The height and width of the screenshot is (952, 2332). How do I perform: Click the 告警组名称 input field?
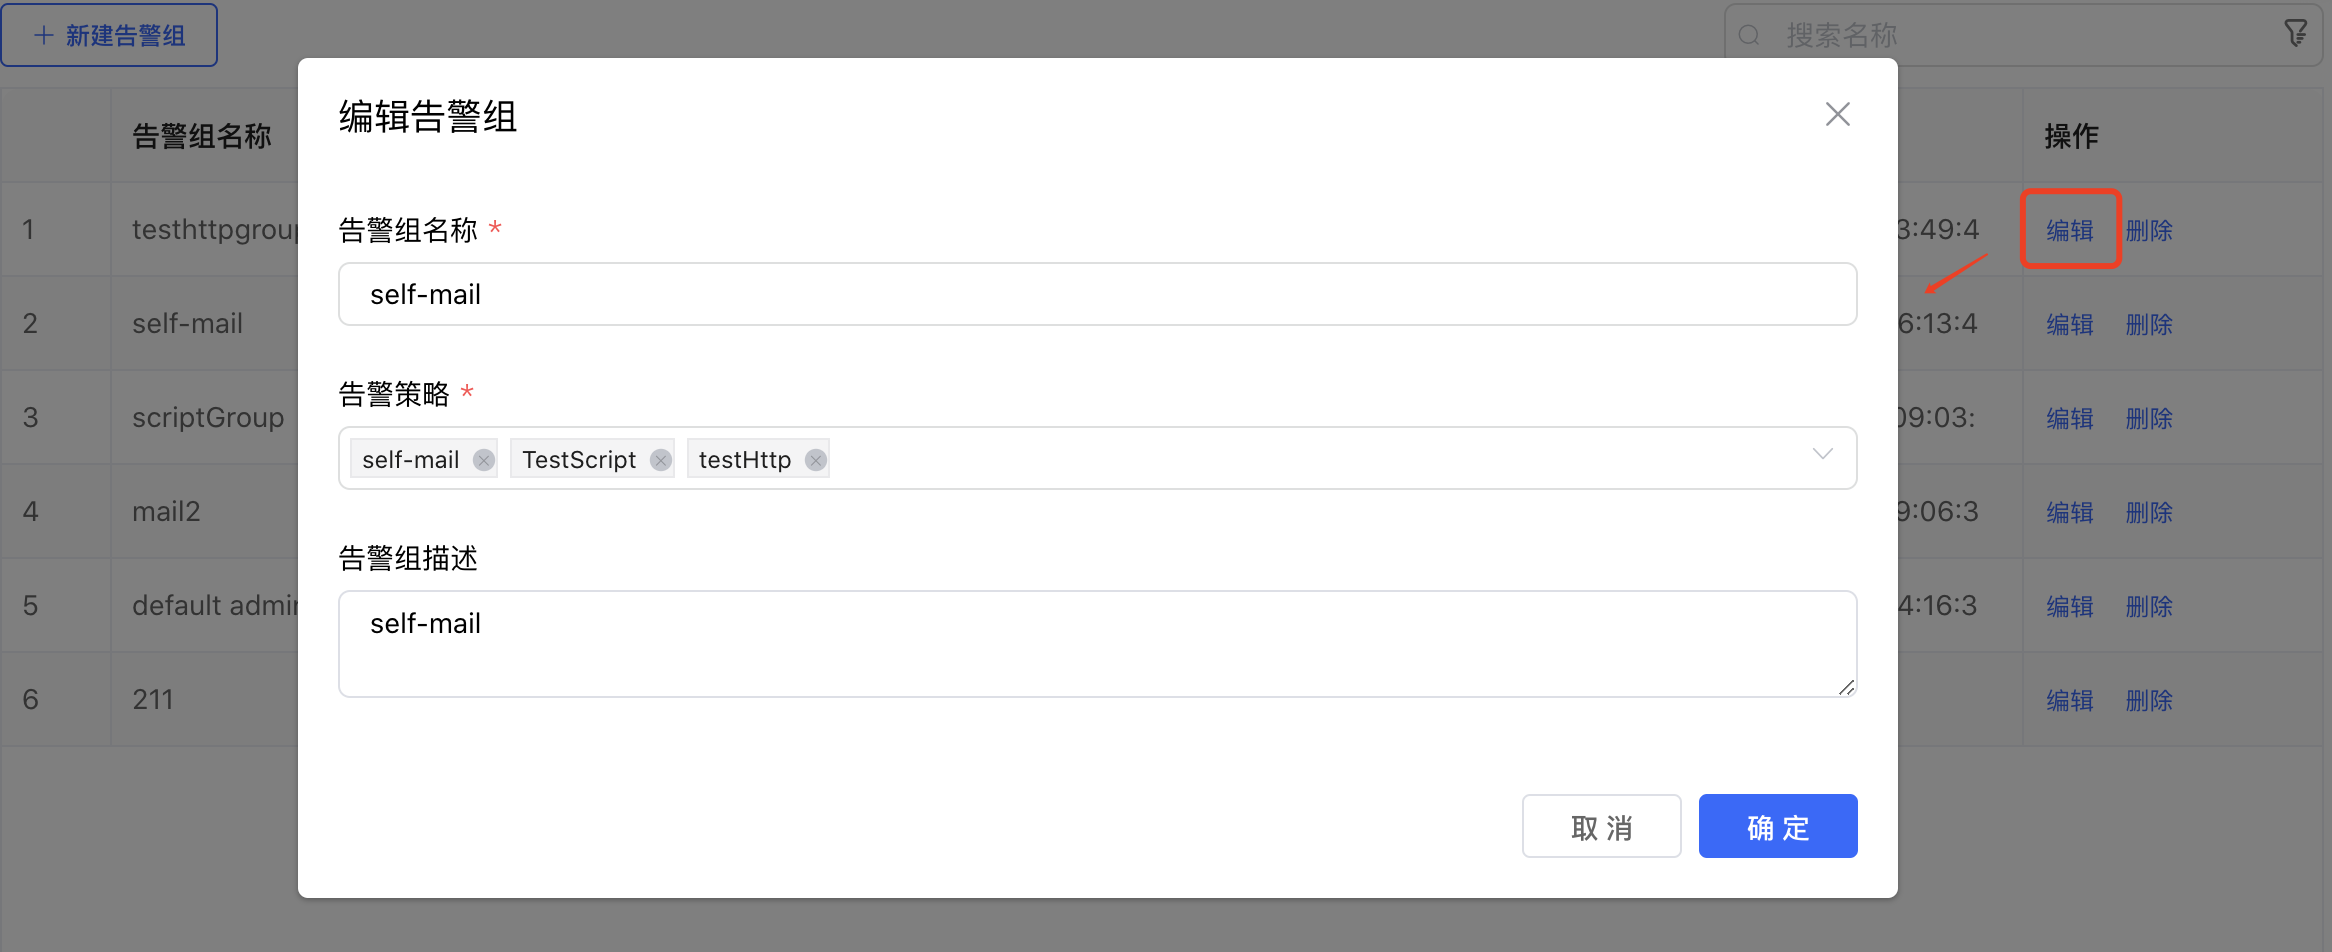1097,294
